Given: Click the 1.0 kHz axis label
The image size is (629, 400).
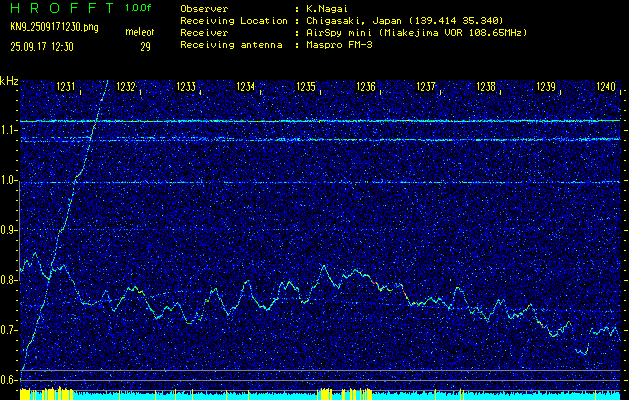Looking at the screenshot, I should 7,181.
